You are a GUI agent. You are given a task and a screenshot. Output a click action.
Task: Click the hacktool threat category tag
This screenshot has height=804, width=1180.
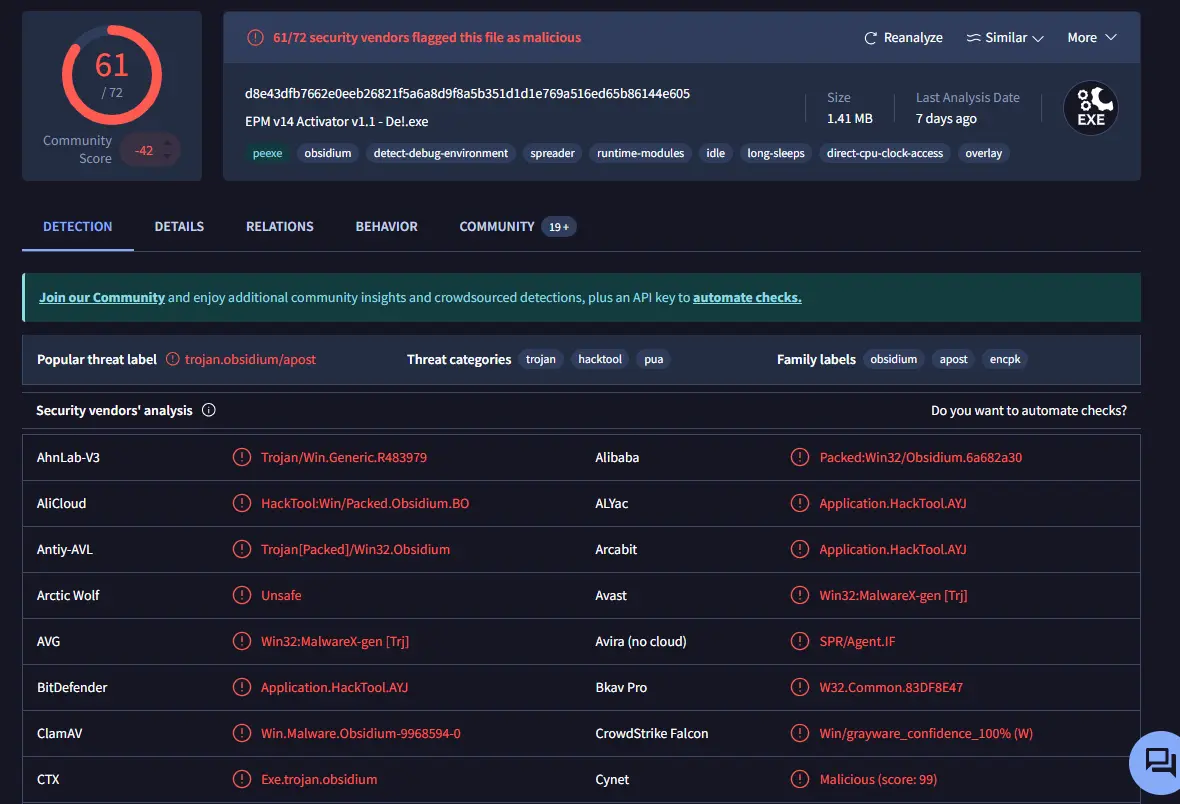600,359
